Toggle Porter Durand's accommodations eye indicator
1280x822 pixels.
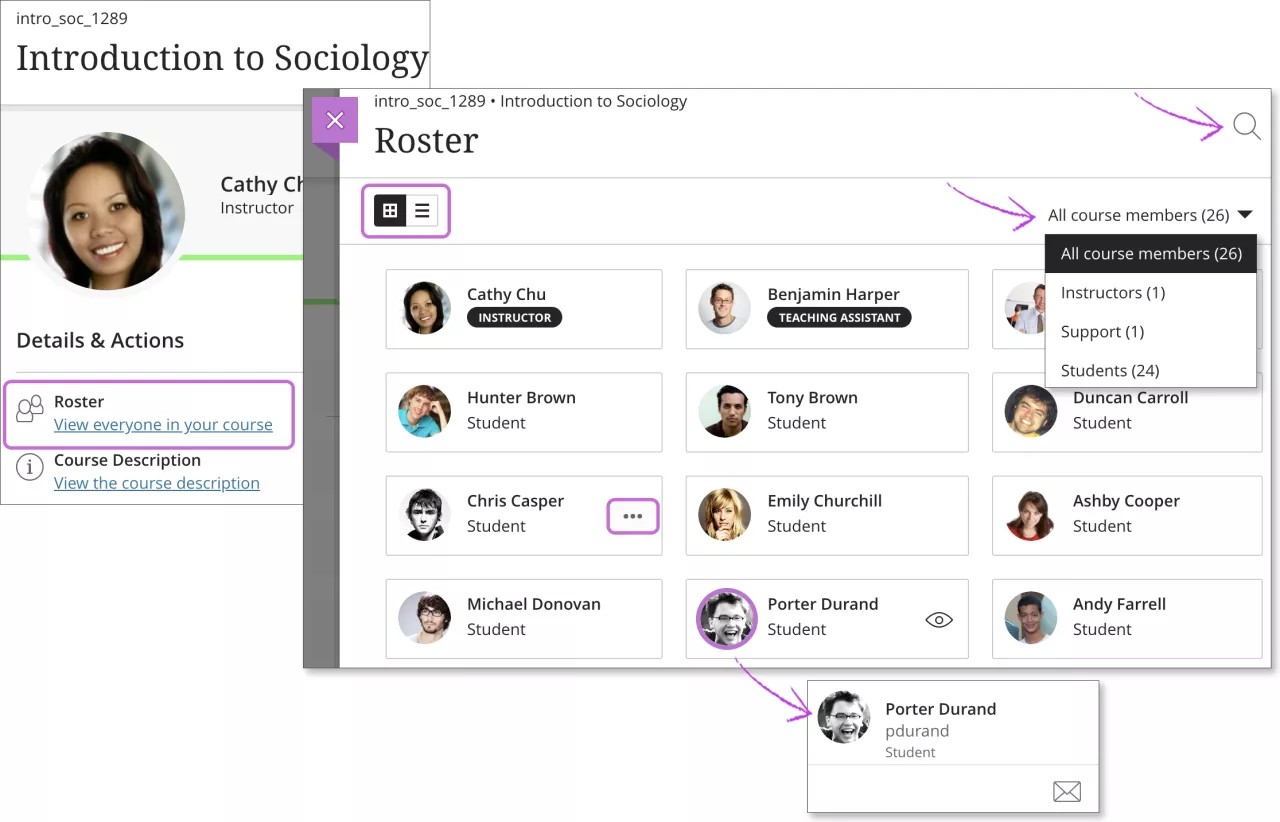[x=938, y=619]
